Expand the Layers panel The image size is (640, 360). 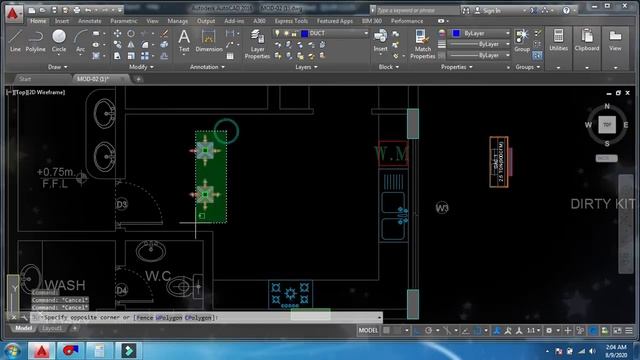[x=306, y=67]
